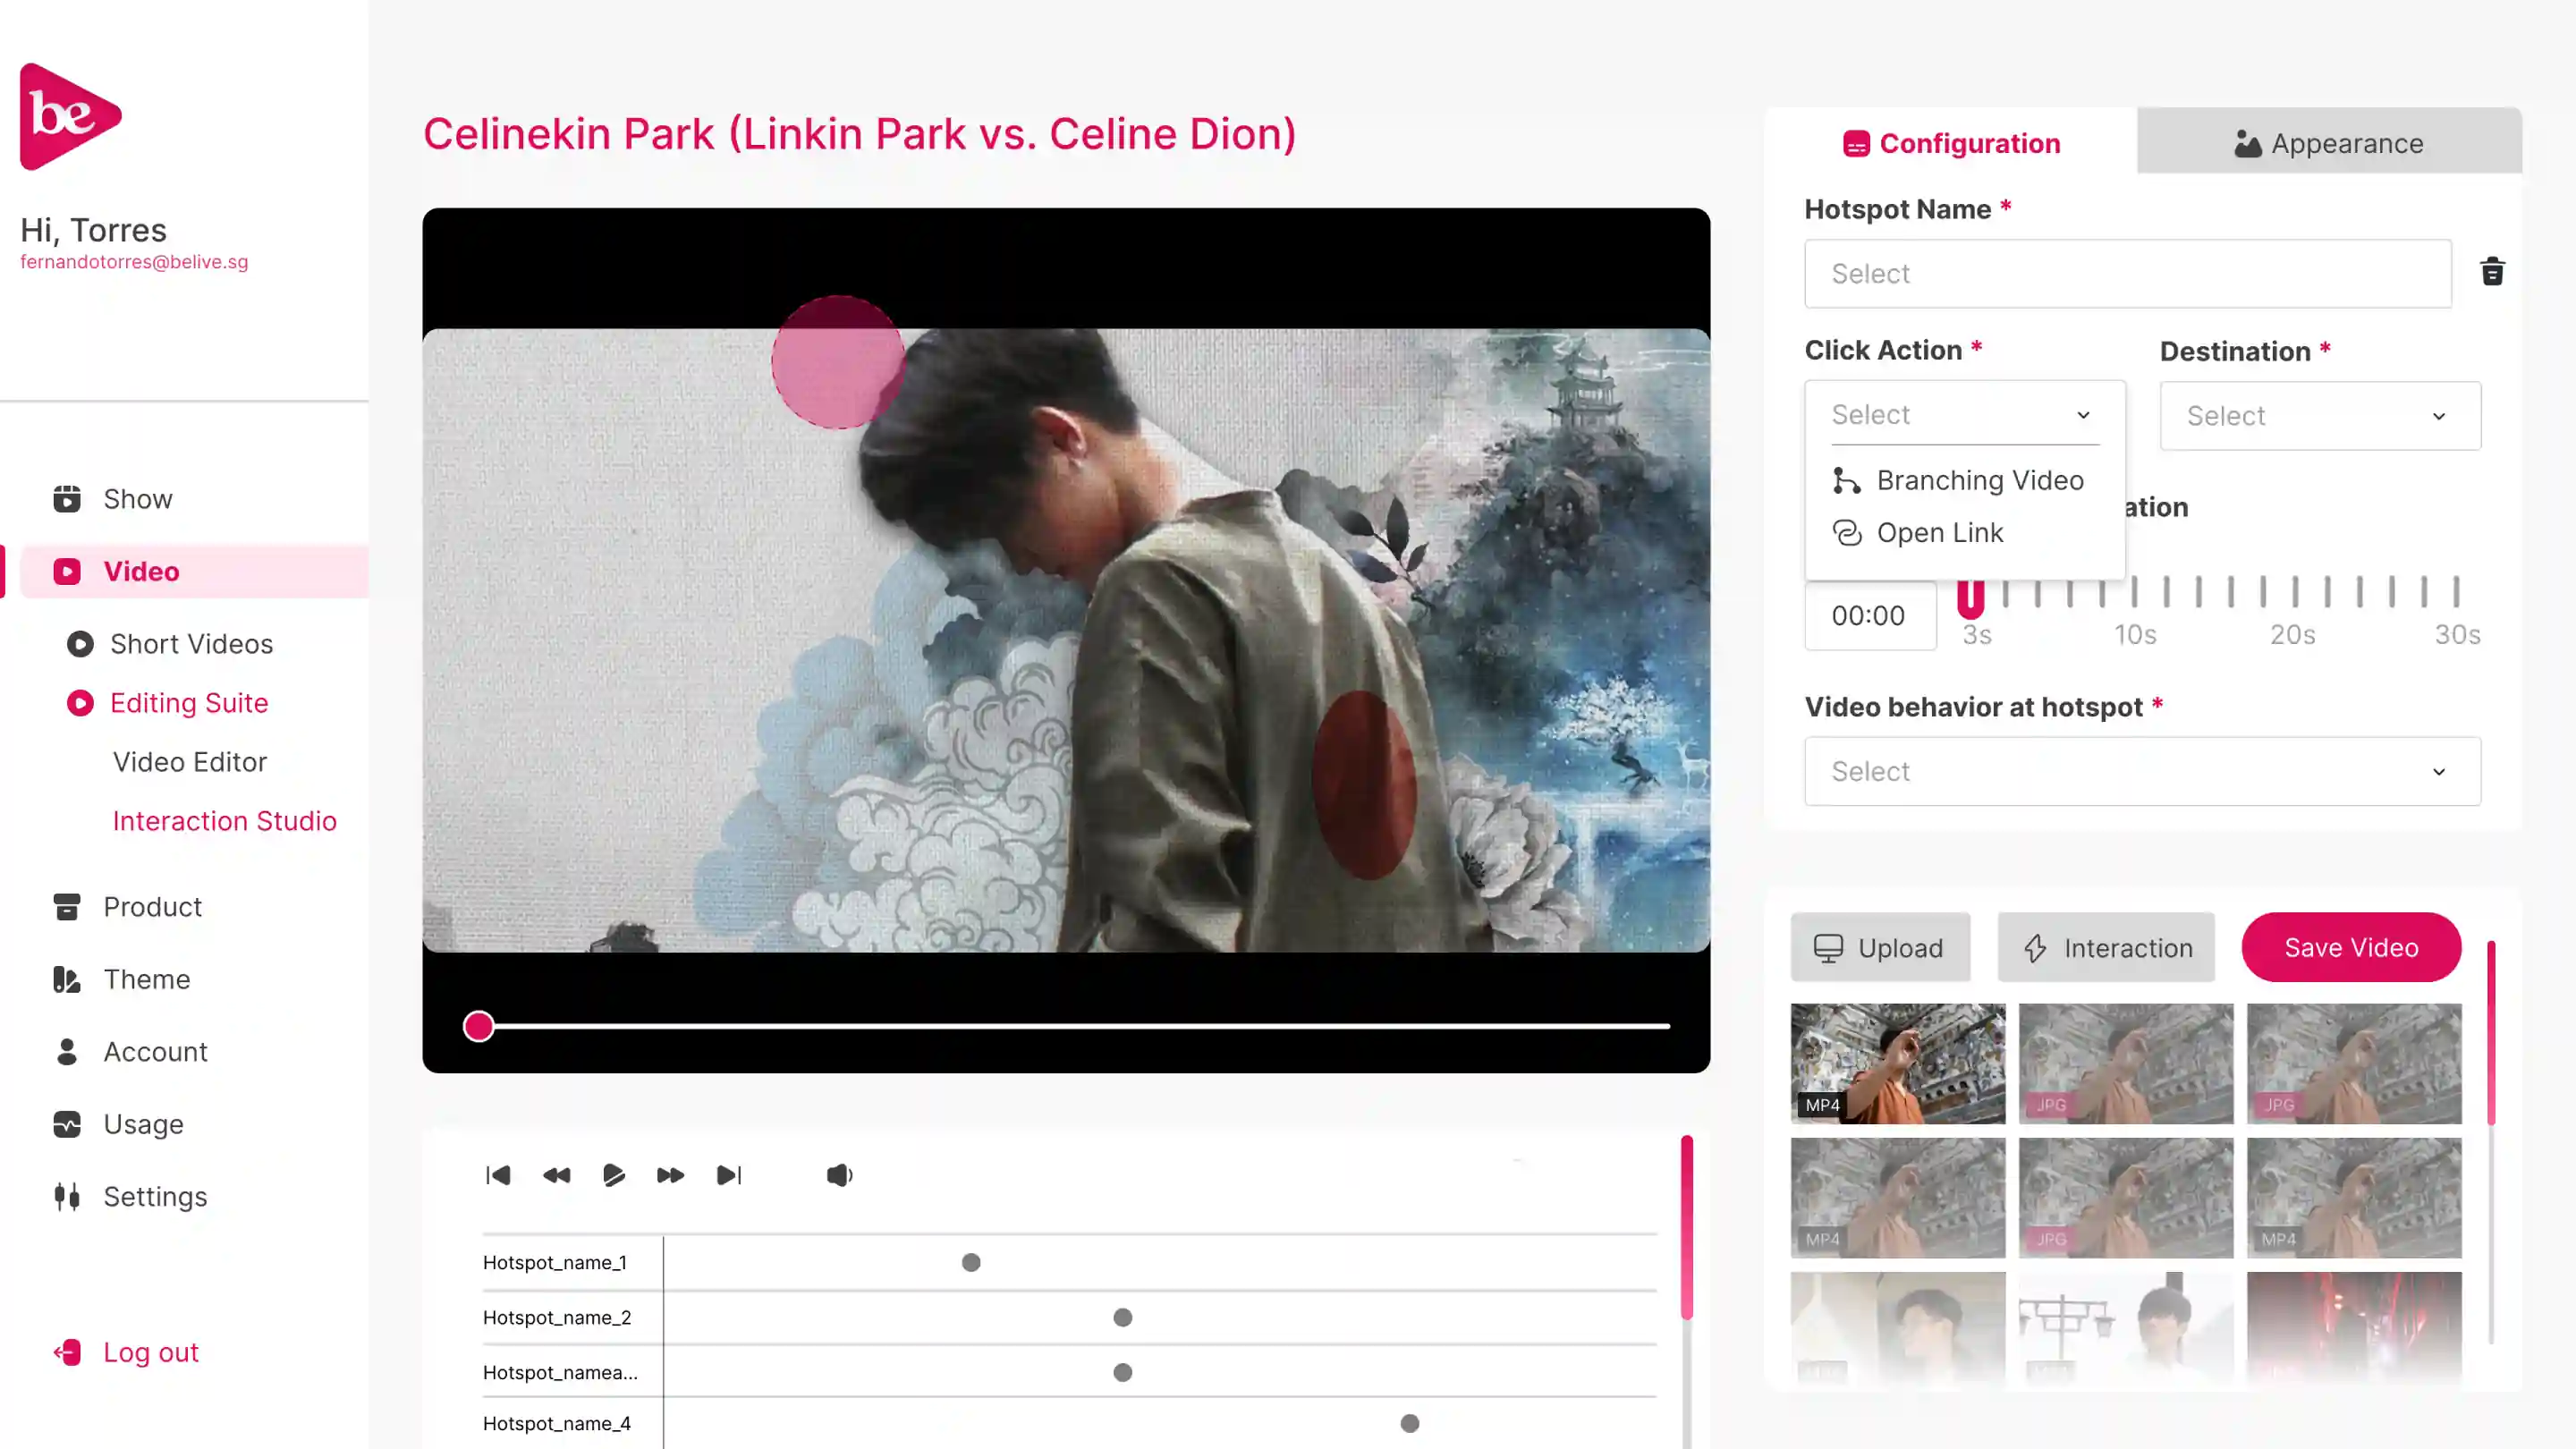Click the Interaction button
The width and height of the screenshot is (2576, 1449).
point(2106,947)
